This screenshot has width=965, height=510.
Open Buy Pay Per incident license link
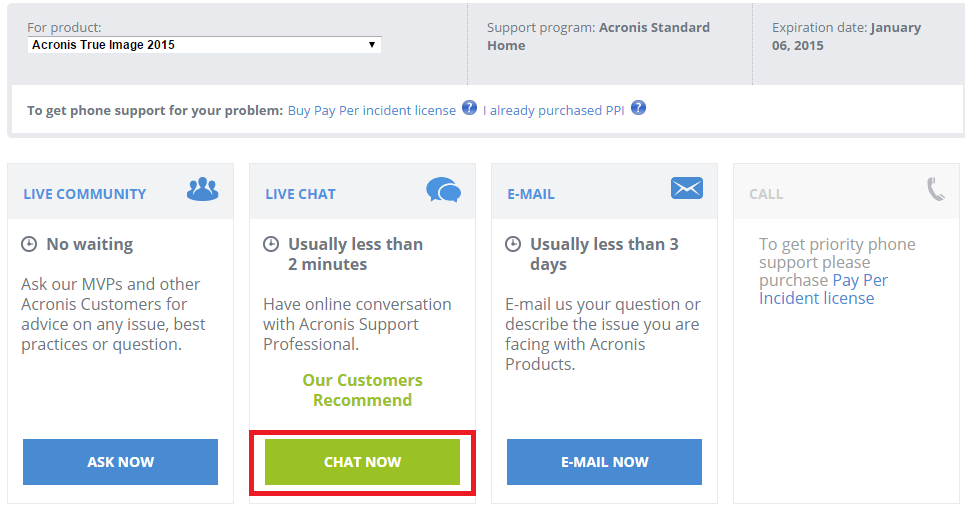[372, 111]
